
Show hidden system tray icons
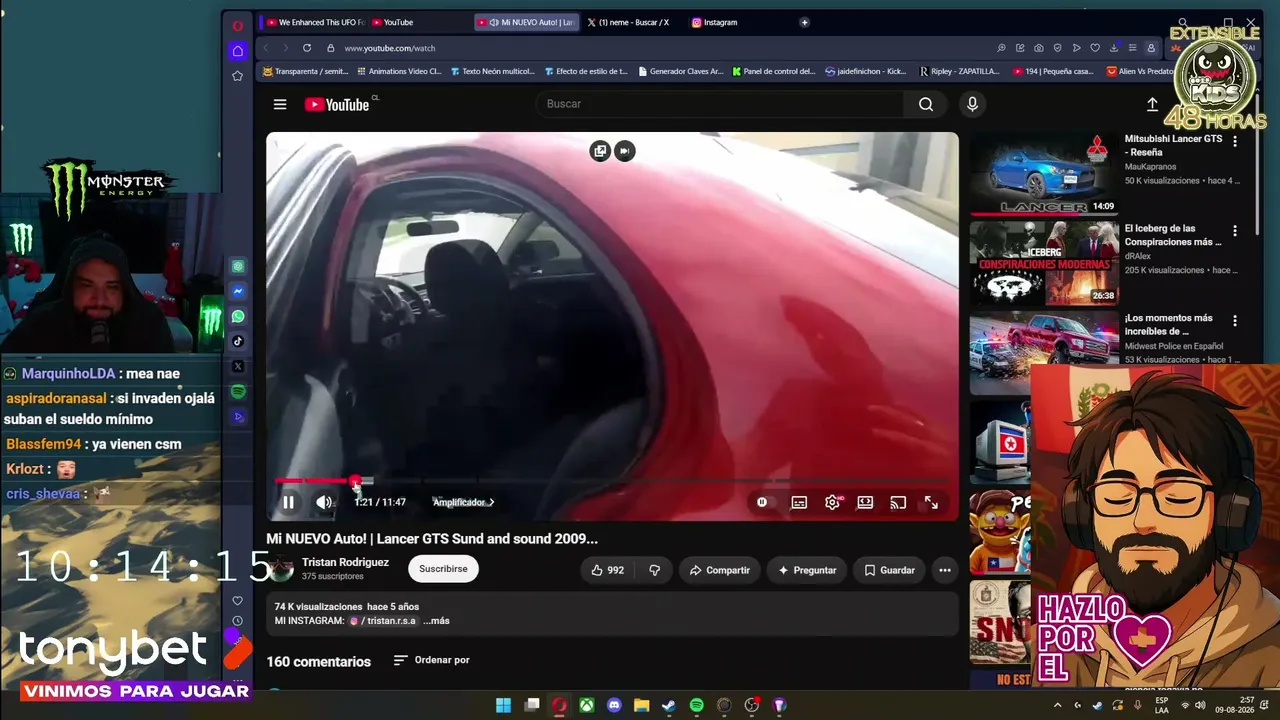point(1058,705)
